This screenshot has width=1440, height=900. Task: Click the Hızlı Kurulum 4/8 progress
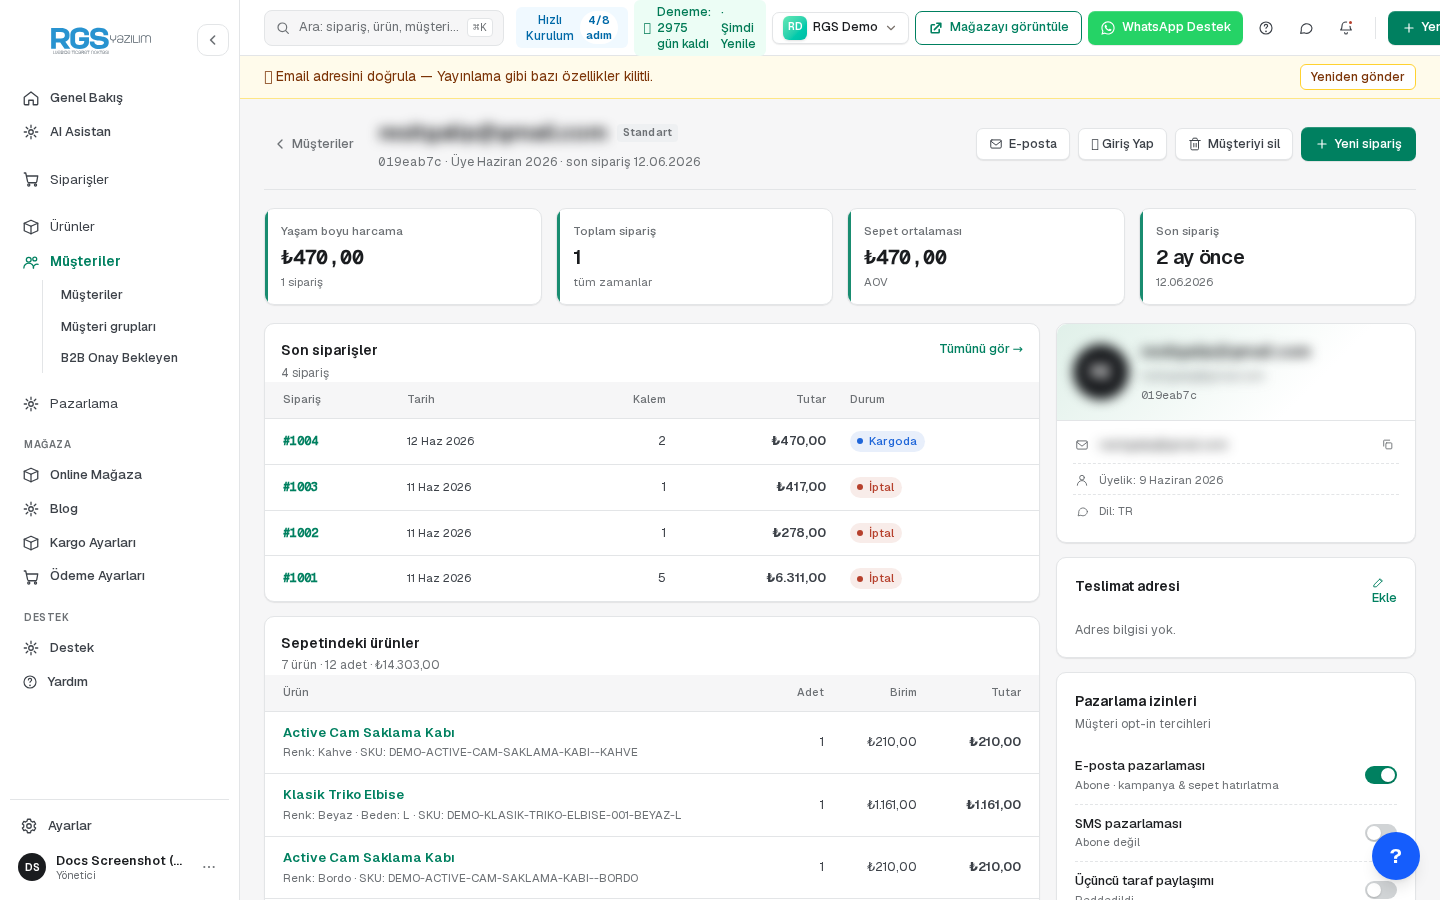point(572,28)
